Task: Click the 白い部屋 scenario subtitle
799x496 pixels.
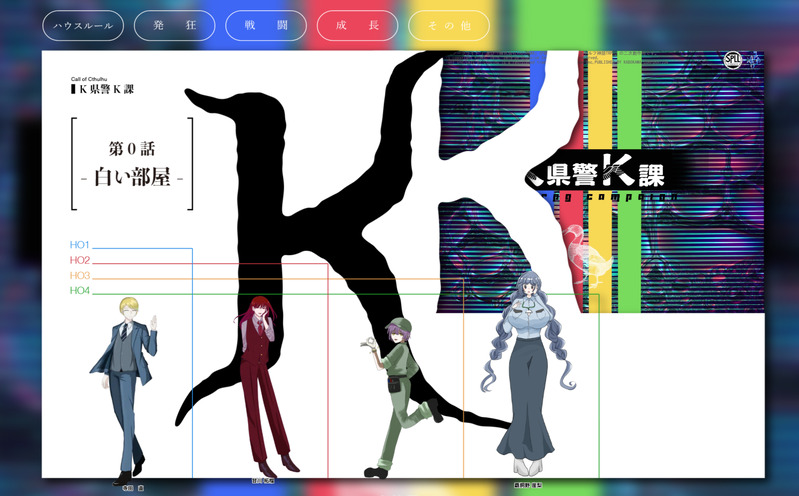Action: click(132, 177)
